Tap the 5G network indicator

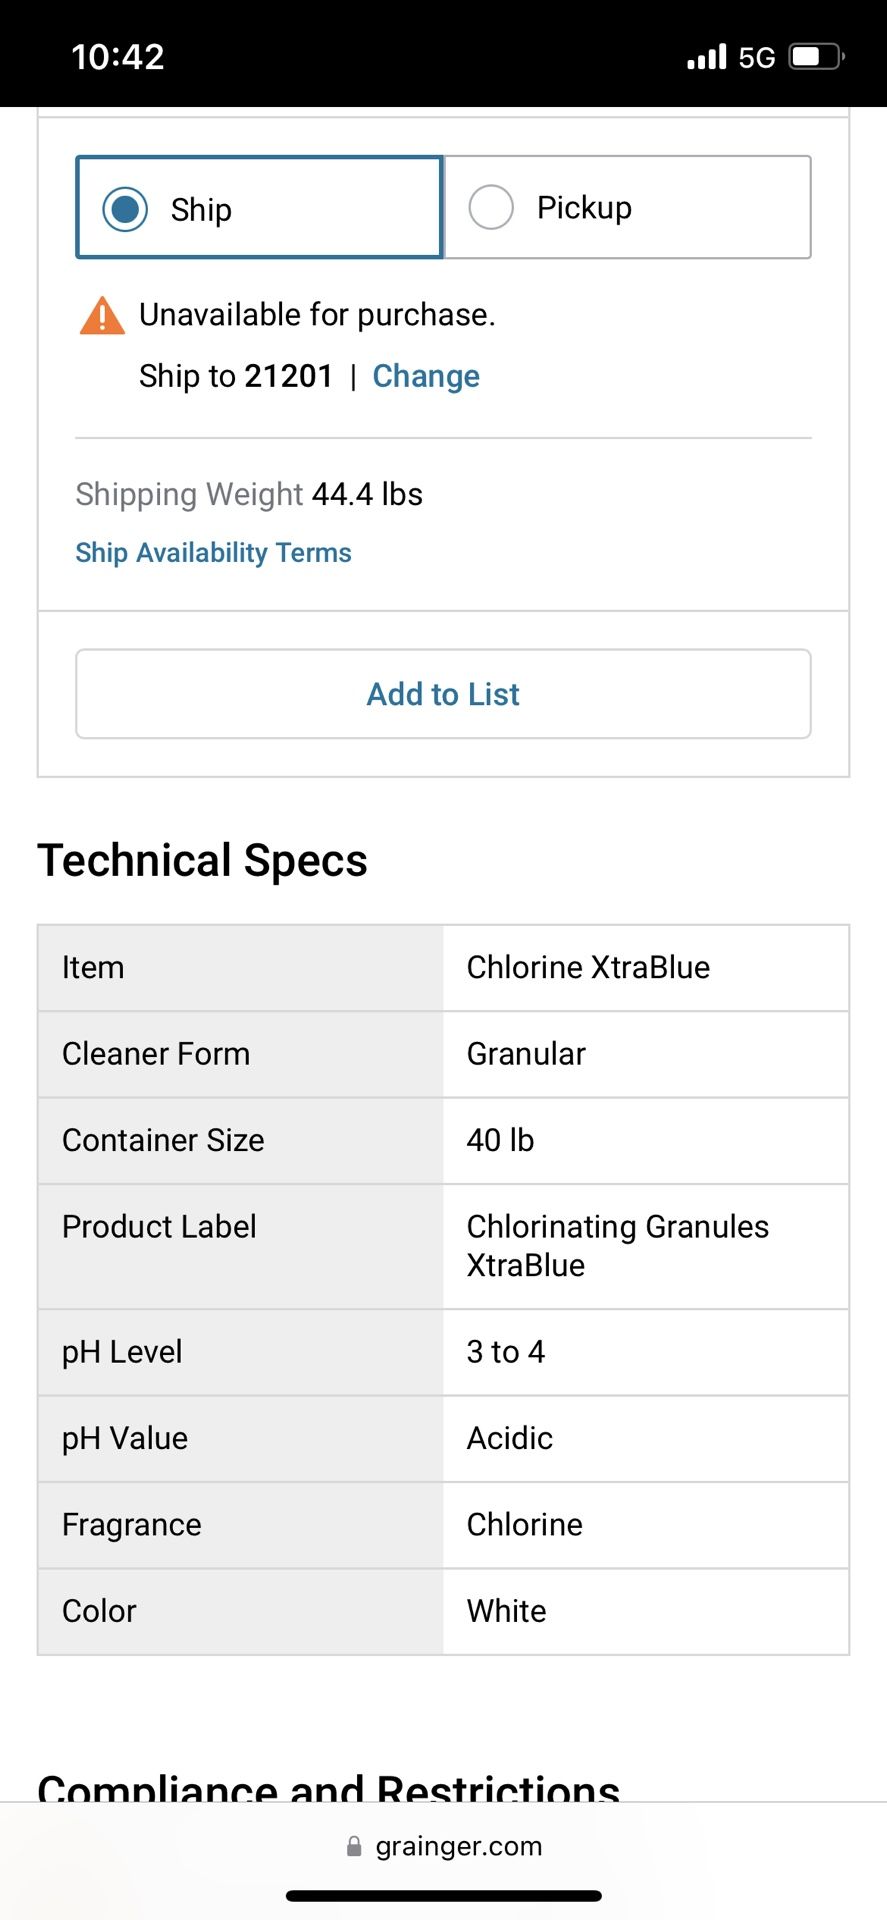click(x=757, y=58)
